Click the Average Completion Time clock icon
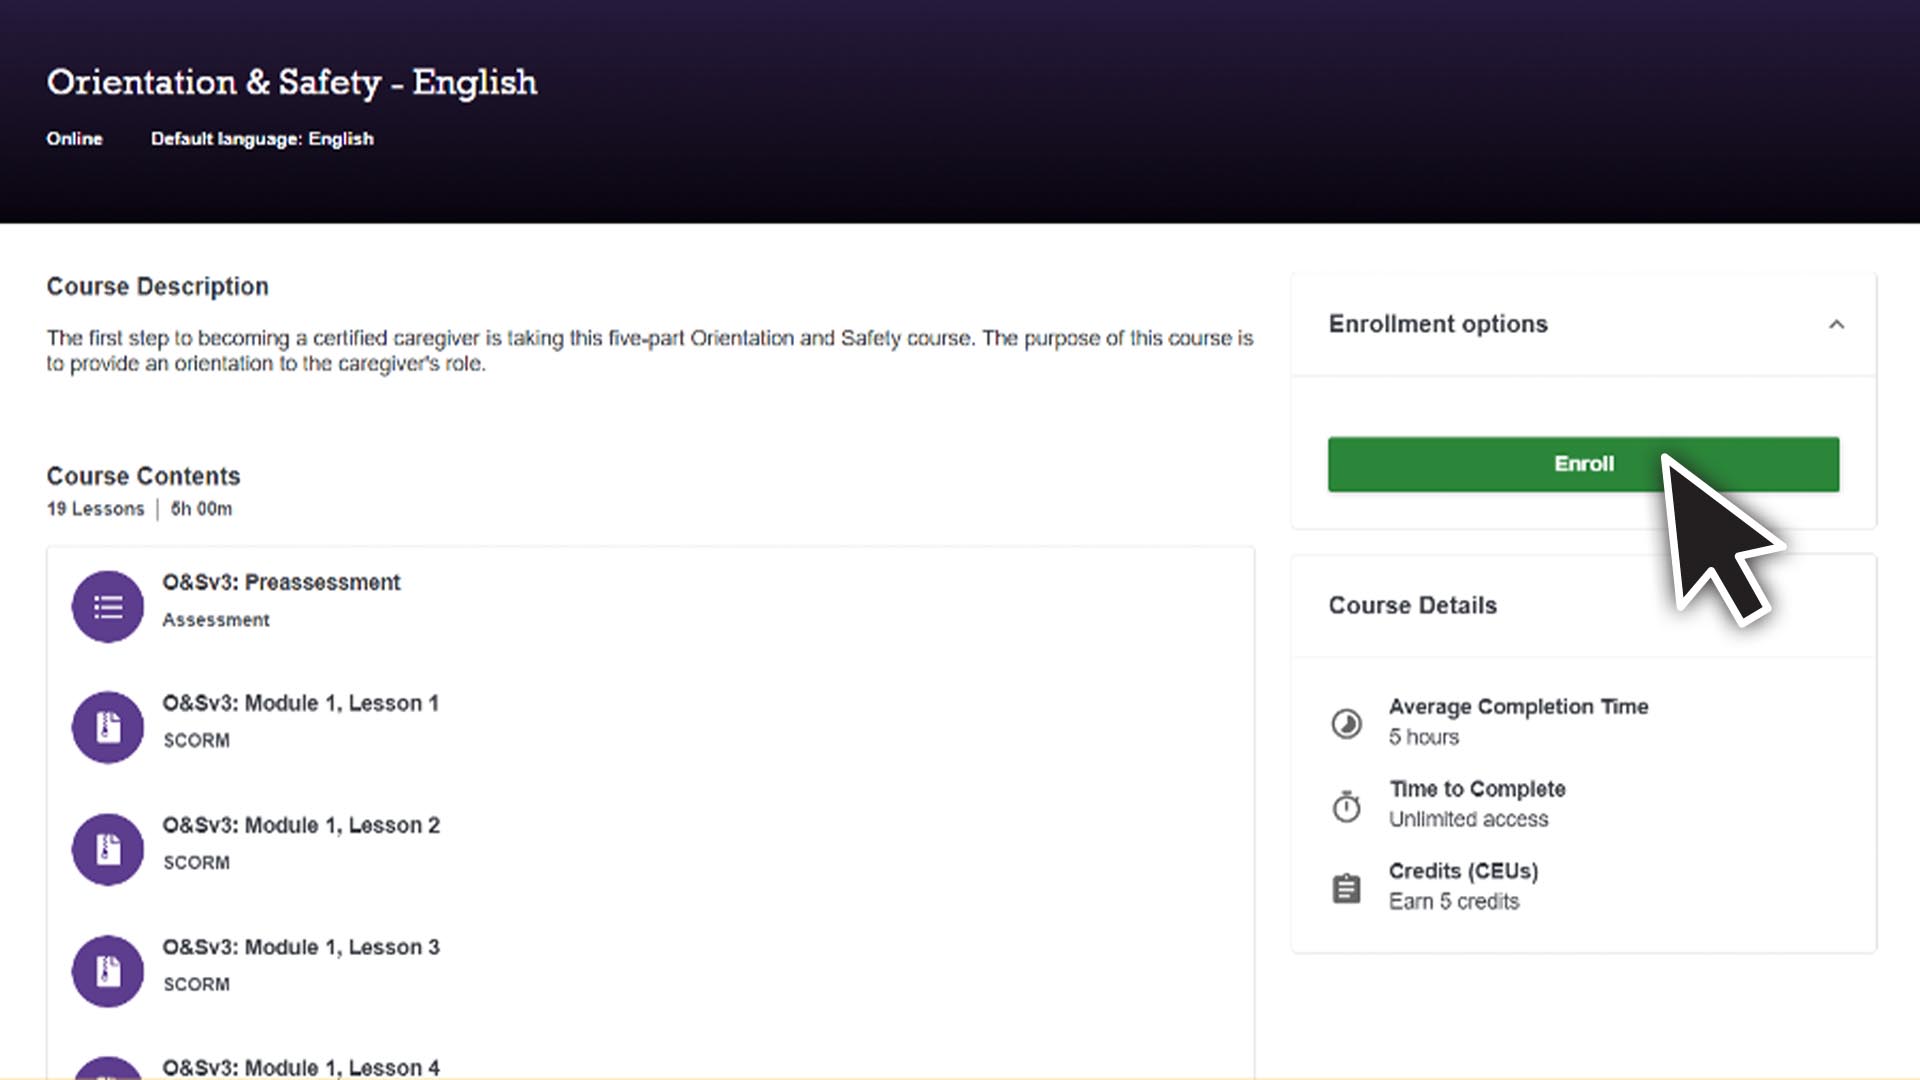The width and height of the screenshot is (1920, 1080). click(x=1346, y=723)
